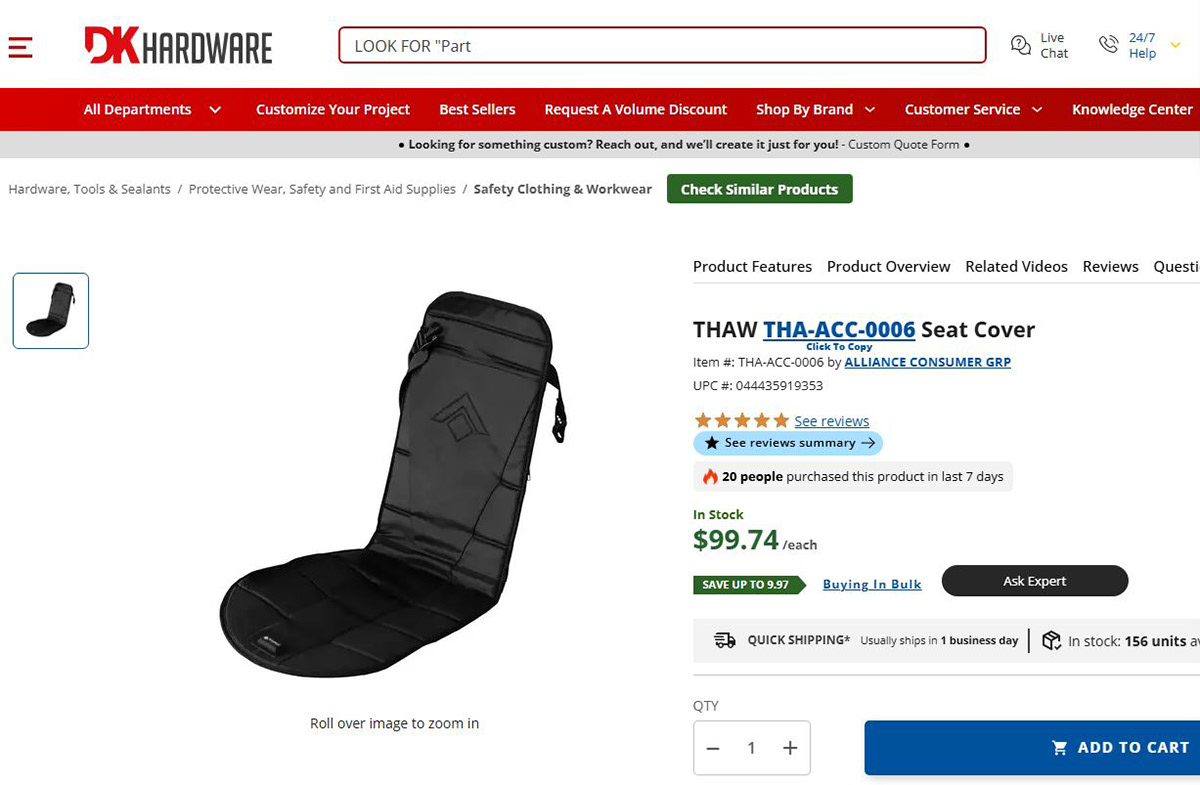Expand Customer Service dropdown
1200x785 pixels.
point(1037,110)
